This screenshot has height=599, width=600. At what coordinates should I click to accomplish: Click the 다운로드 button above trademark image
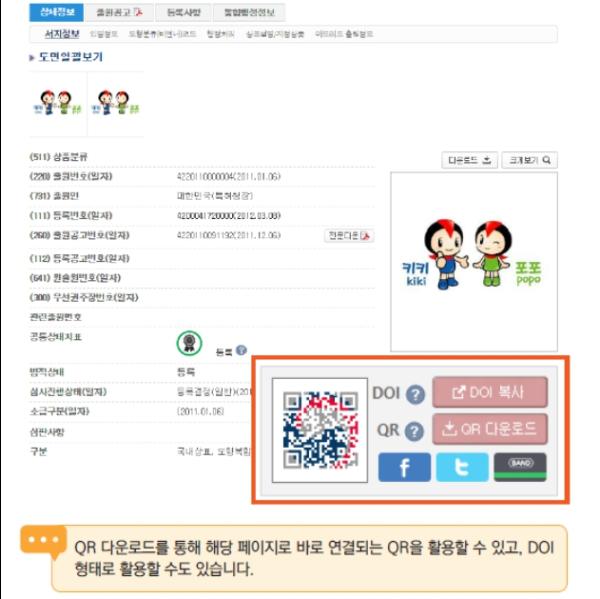[470, 160]
